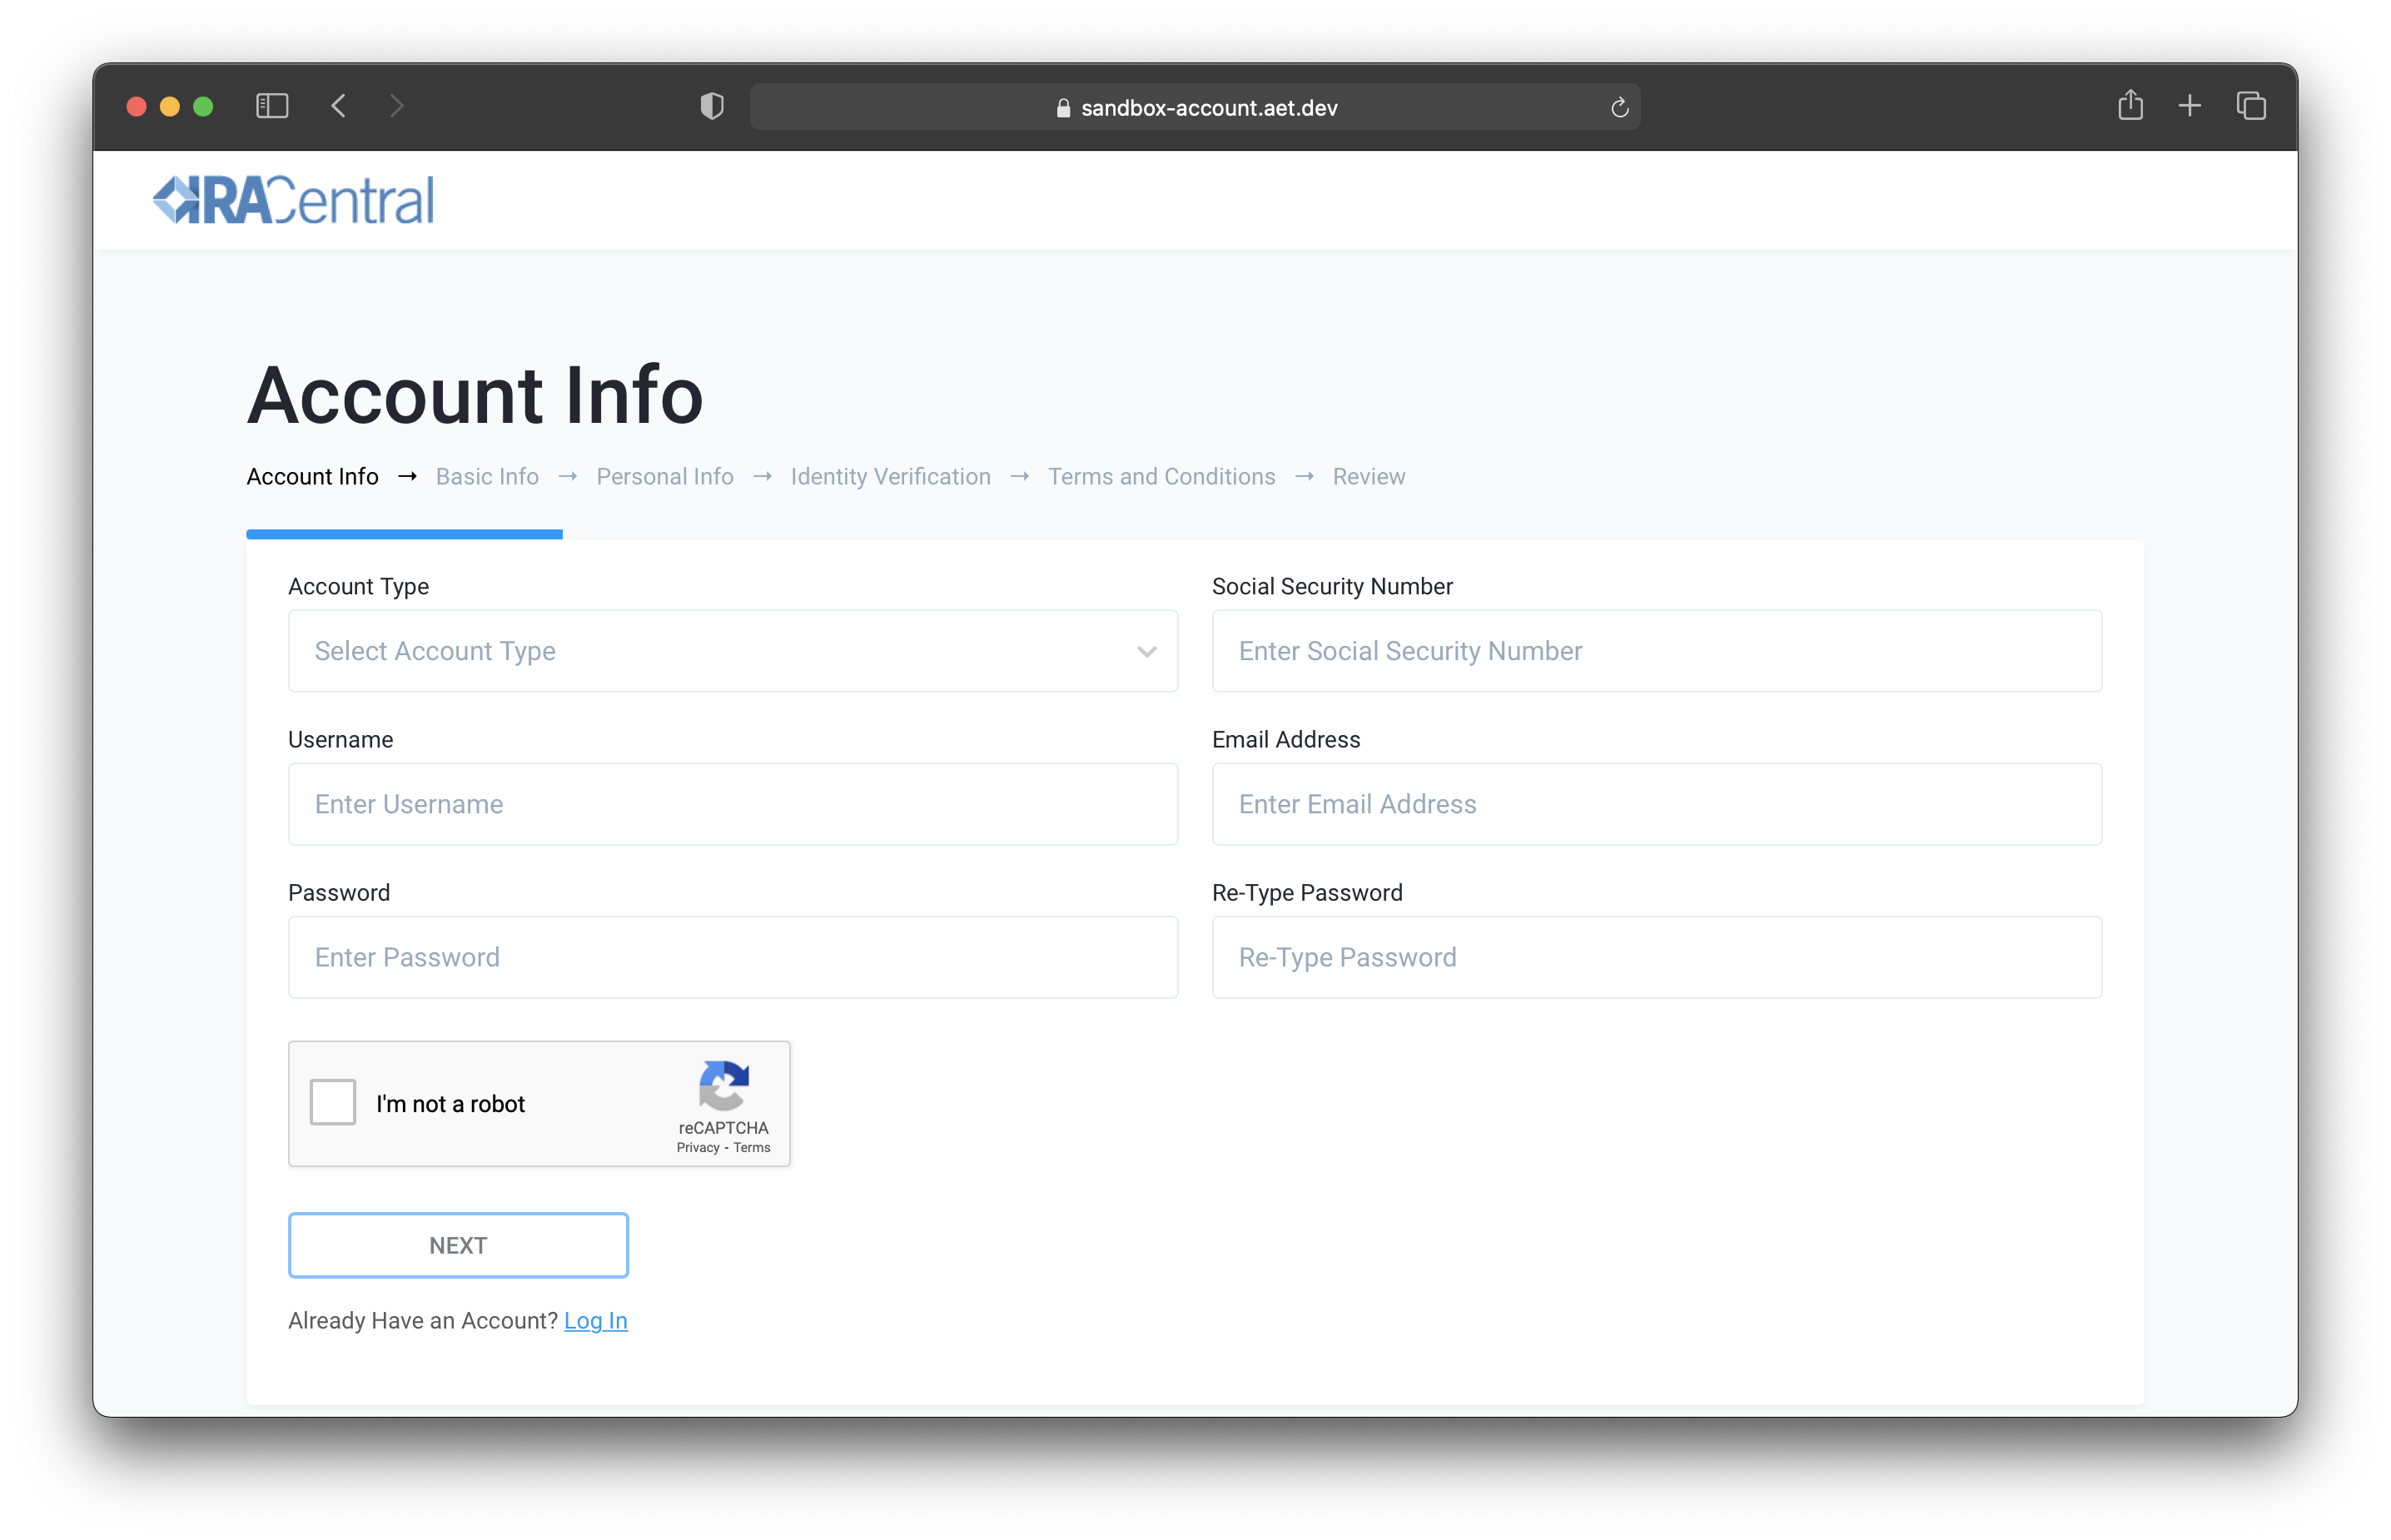Viewport: 2391px width, 1540px height.
Task: Focus the Social Security Number field
Action: point(1656,651)
